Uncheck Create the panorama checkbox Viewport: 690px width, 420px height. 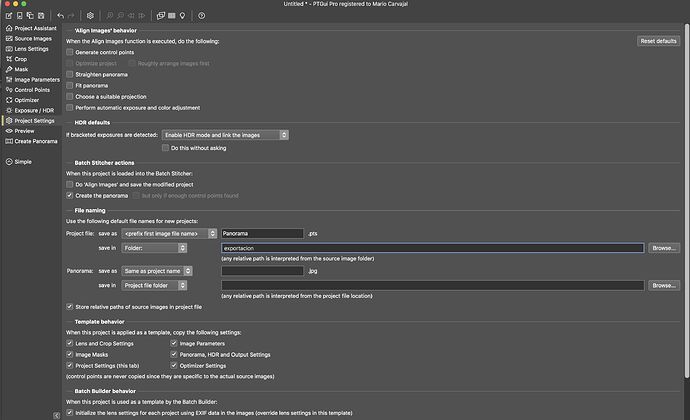tap(70, 195)
